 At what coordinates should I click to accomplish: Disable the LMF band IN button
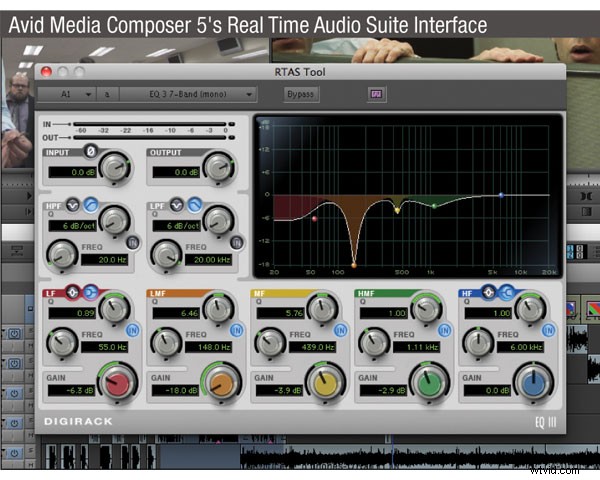pyautogui.click(x=236, y=330)
